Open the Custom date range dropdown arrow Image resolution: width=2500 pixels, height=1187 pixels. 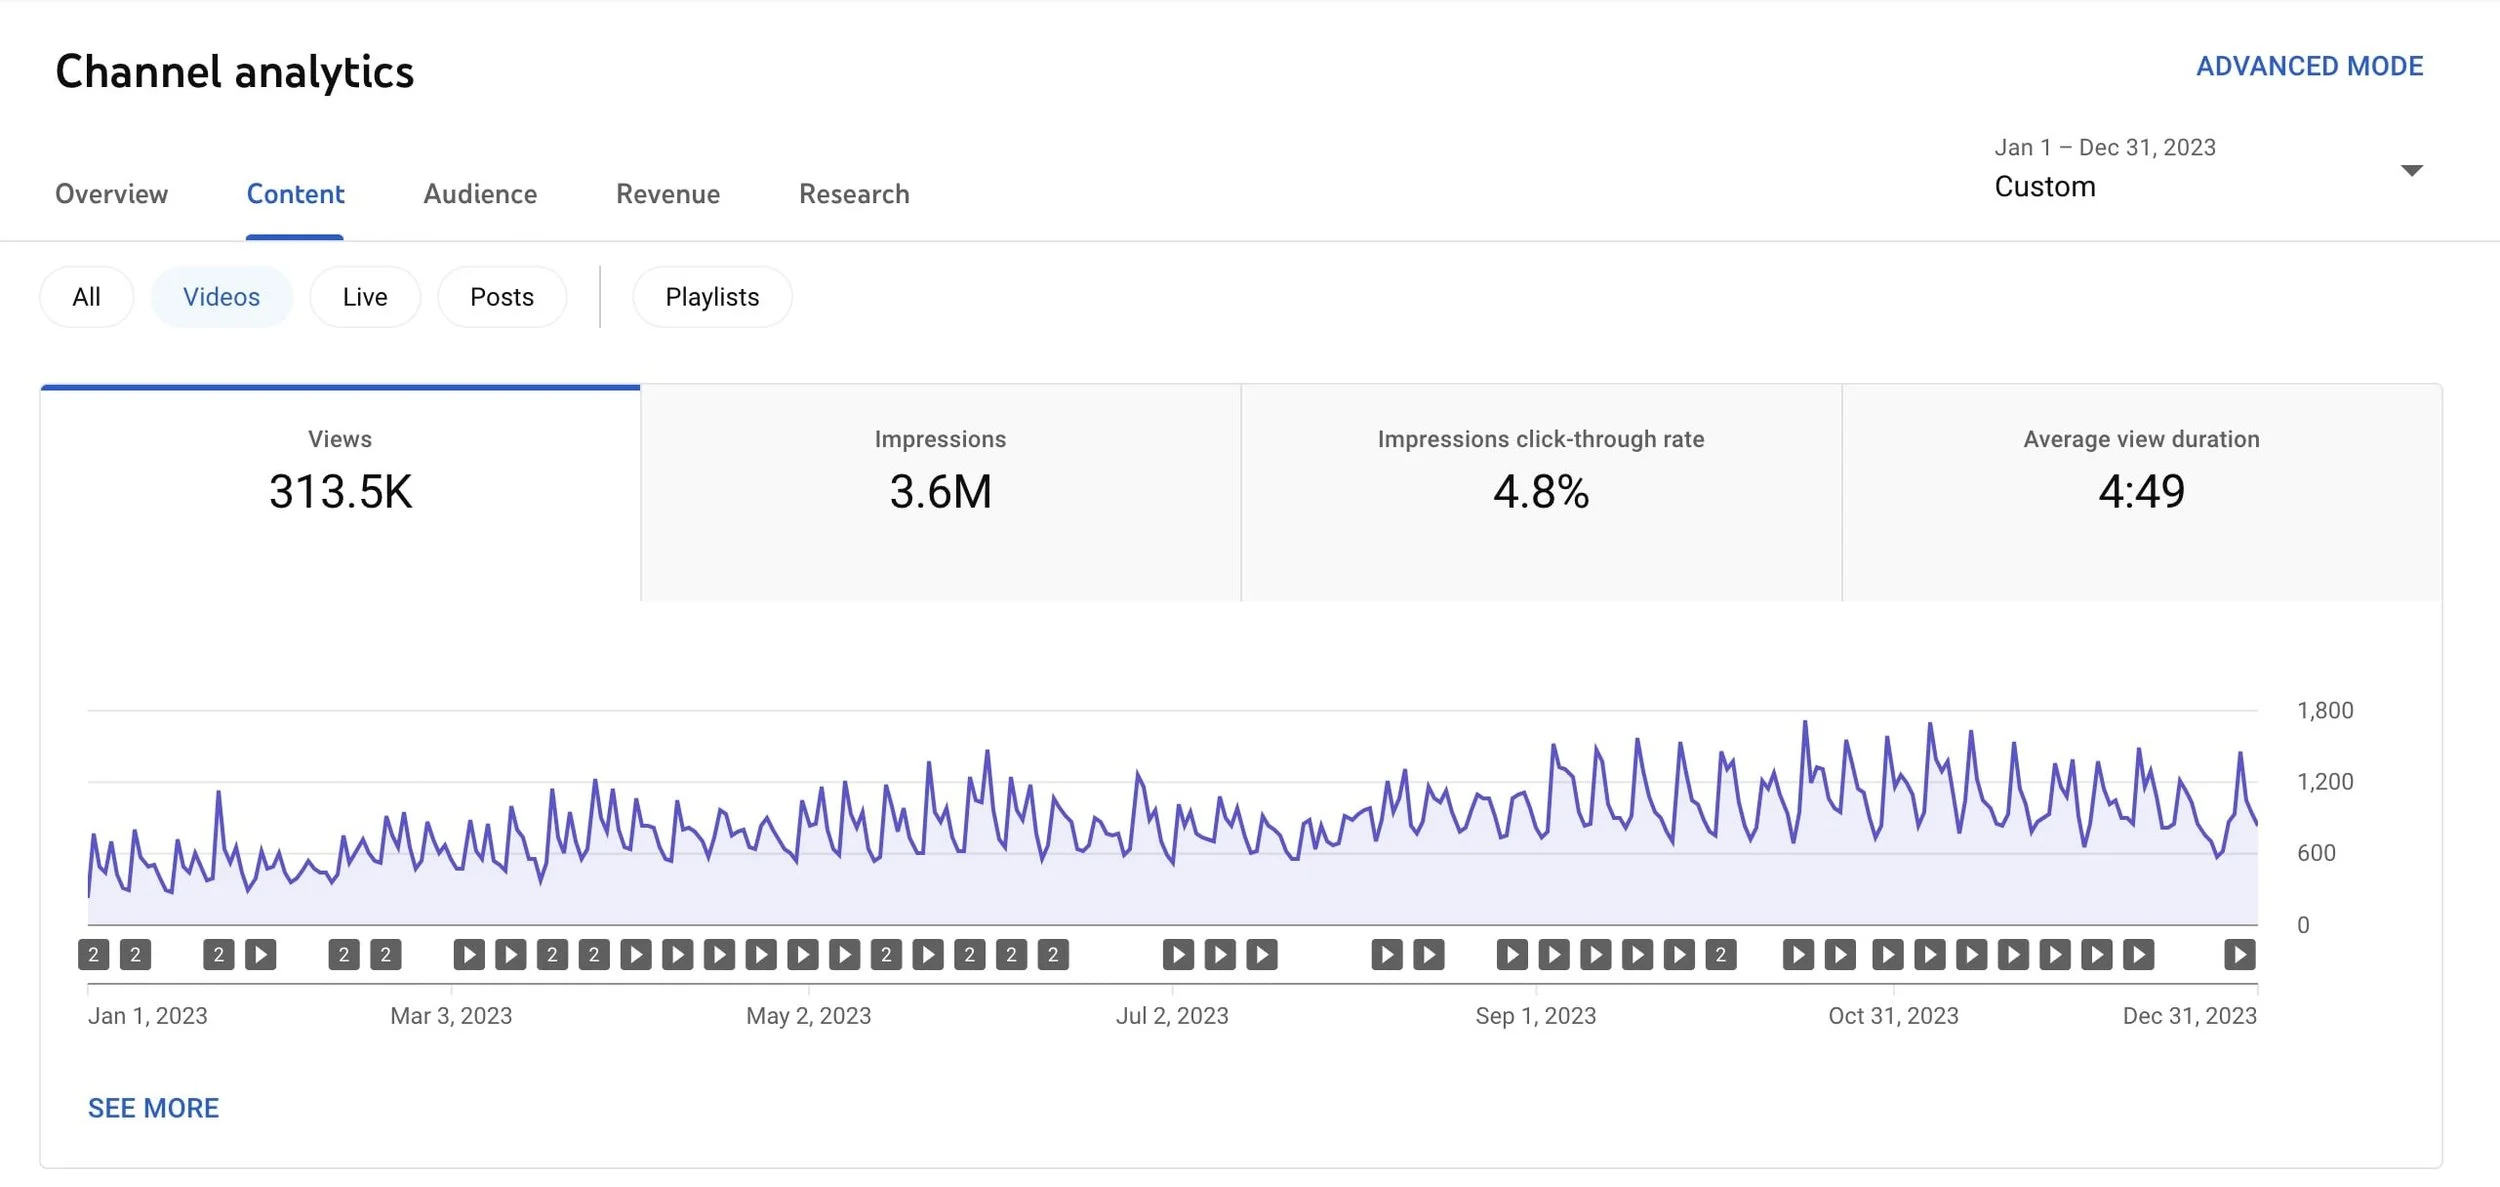click(x=2411, y=171)
